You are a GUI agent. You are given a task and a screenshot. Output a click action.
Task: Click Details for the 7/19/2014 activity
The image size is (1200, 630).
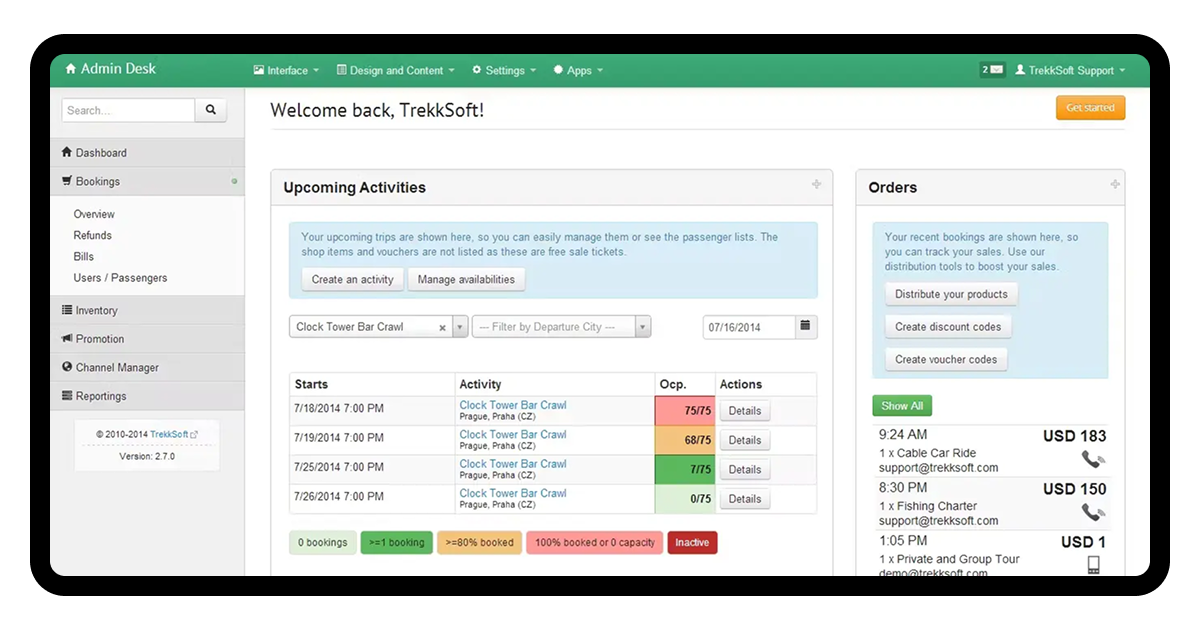745,440
